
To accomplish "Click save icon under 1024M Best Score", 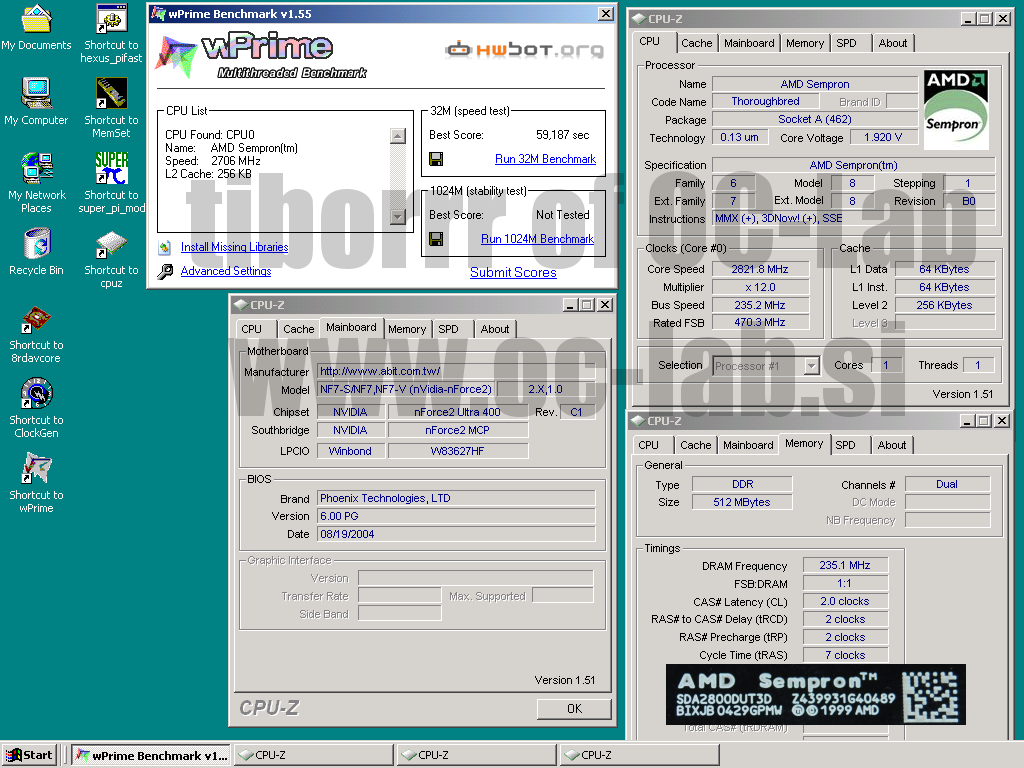I will (x=436, y=239).
